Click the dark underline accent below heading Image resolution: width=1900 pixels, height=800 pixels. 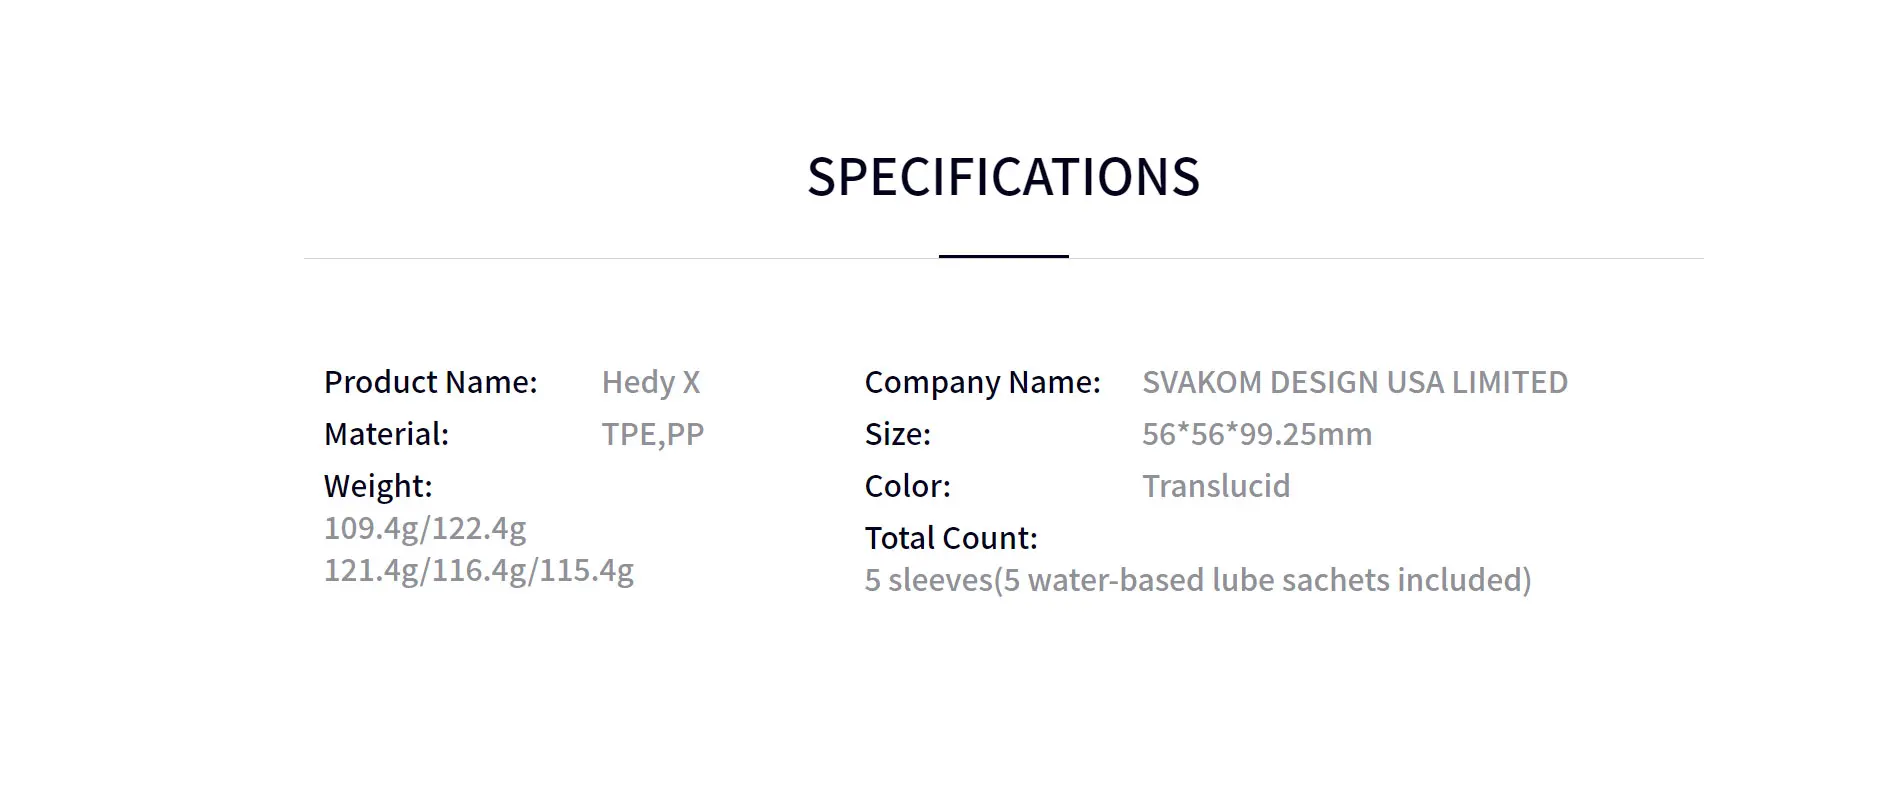1003,256
